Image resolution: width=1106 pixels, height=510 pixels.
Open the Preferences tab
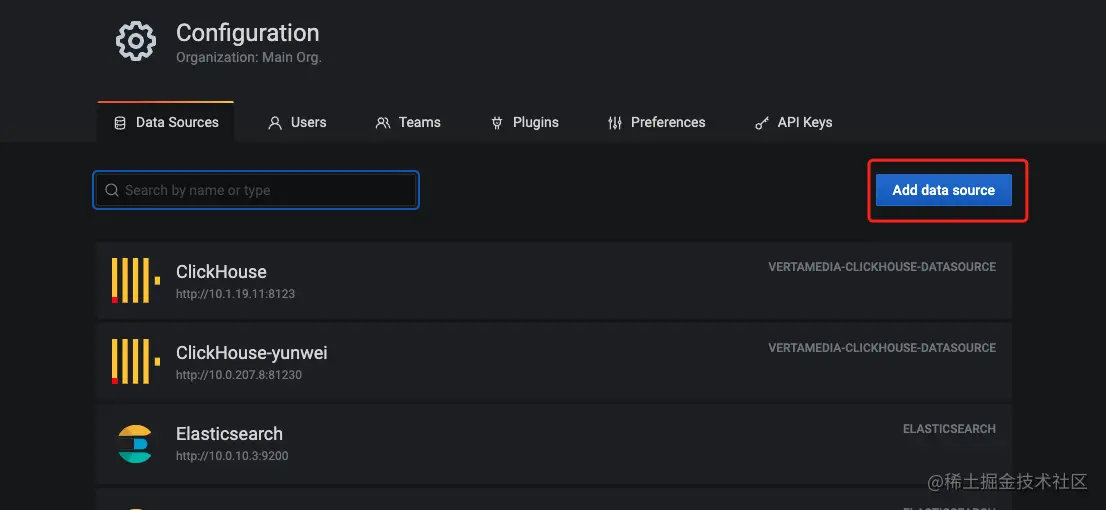pos(657,122)
